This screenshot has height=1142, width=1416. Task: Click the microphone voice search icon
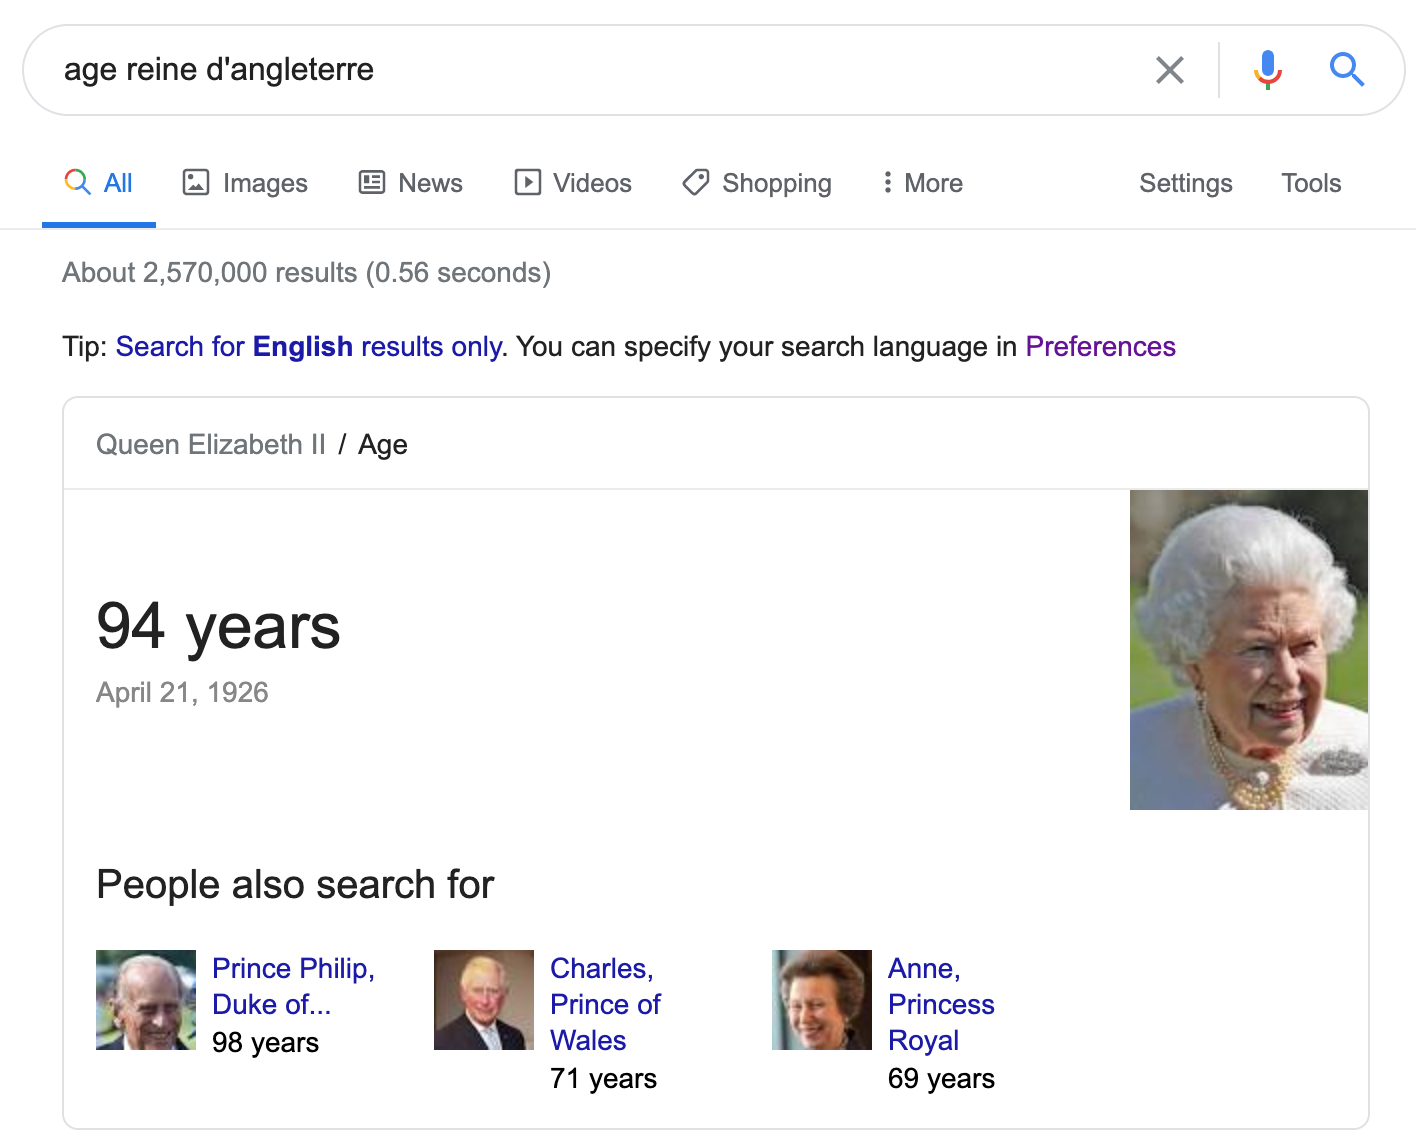[x=1267, y=70]
